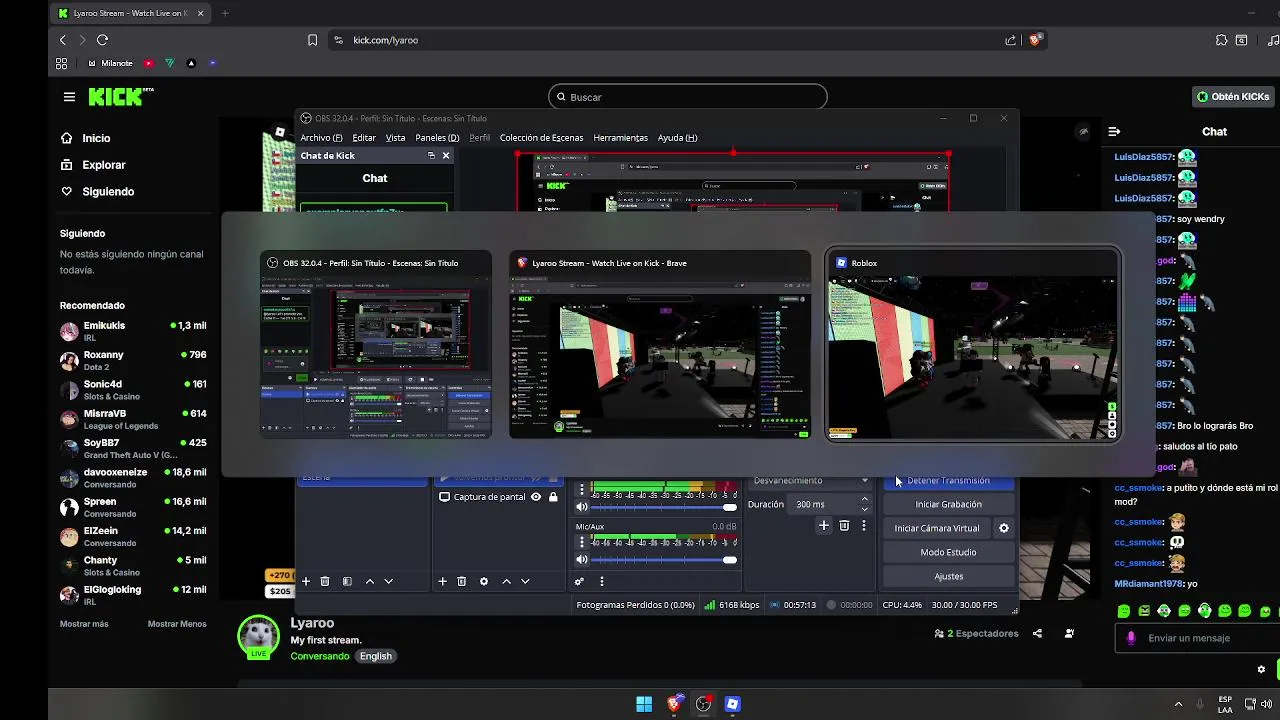The image size is (1280, 720).
Task: Open OBS advanced audio properties gears
Action: point(579,581)
